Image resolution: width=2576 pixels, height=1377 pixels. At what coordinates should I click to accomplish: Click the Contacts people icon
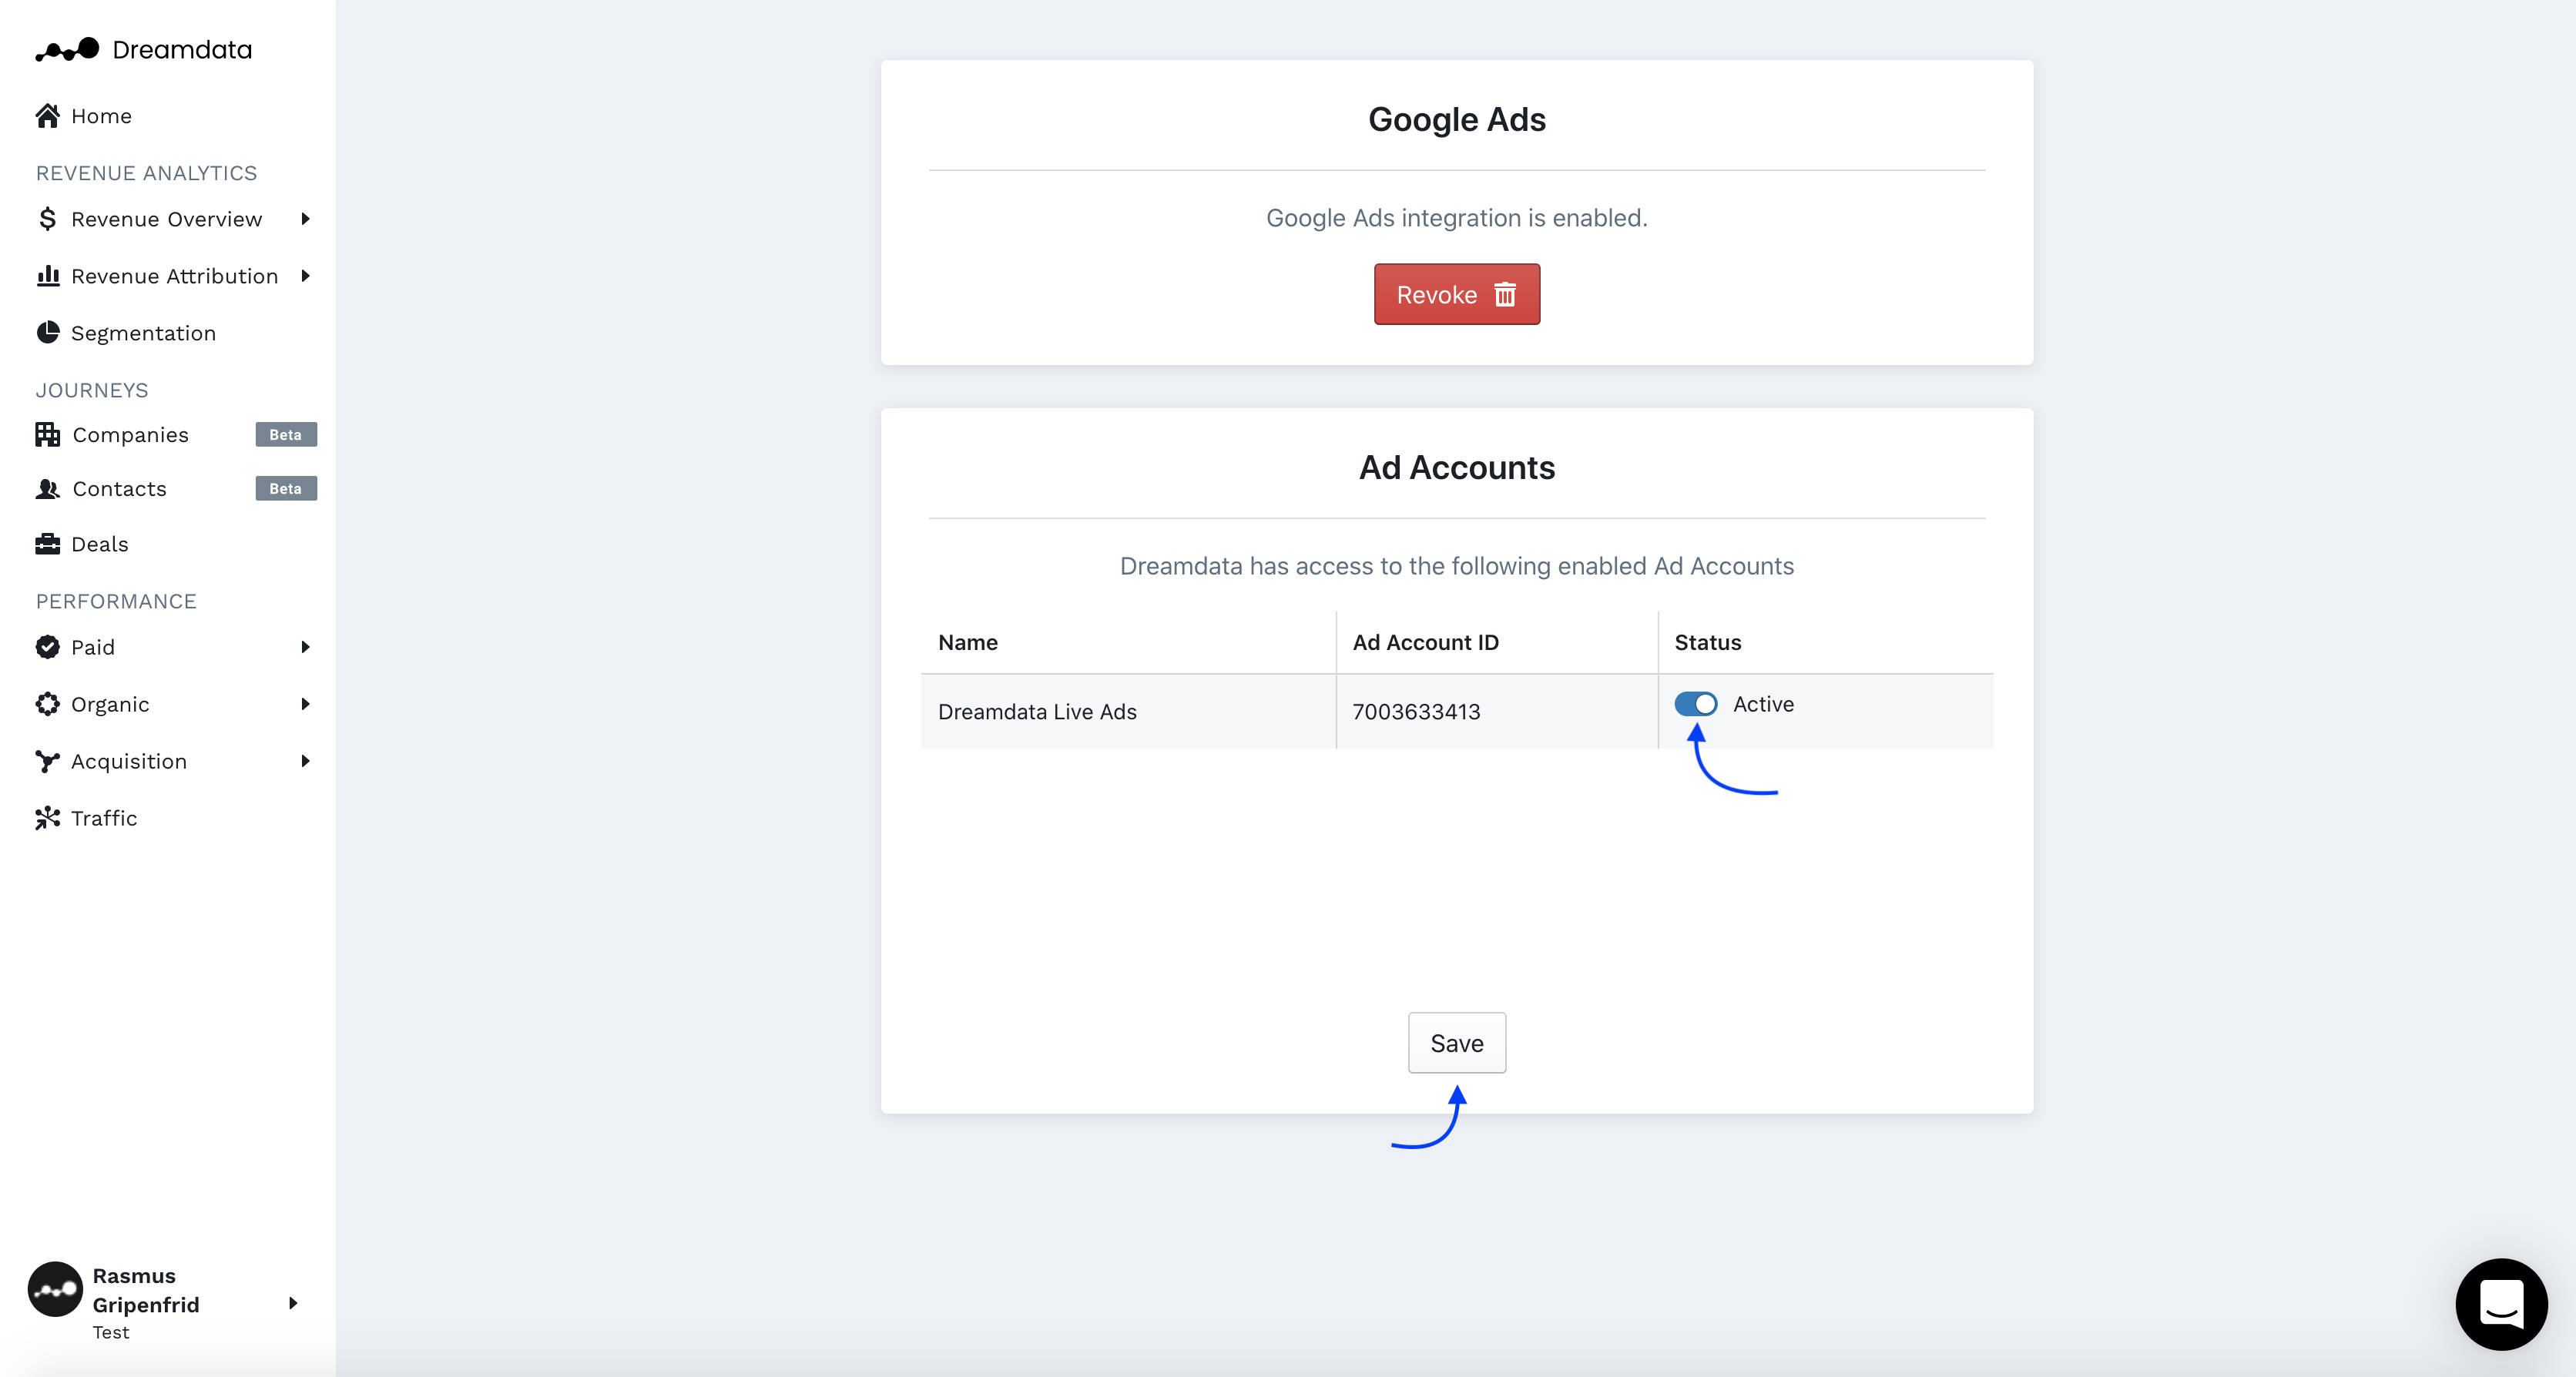click(47, 489)
